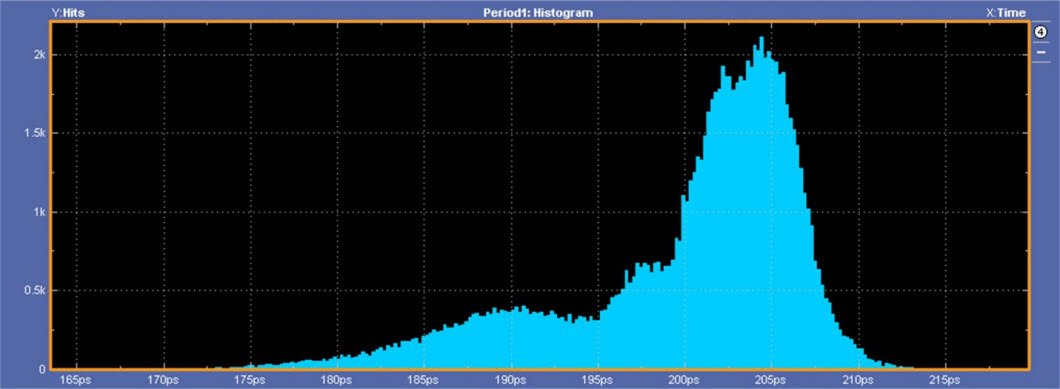Select the X:Time axis label
This screenshot has height=389, width=1060.
click(1007, 12)
